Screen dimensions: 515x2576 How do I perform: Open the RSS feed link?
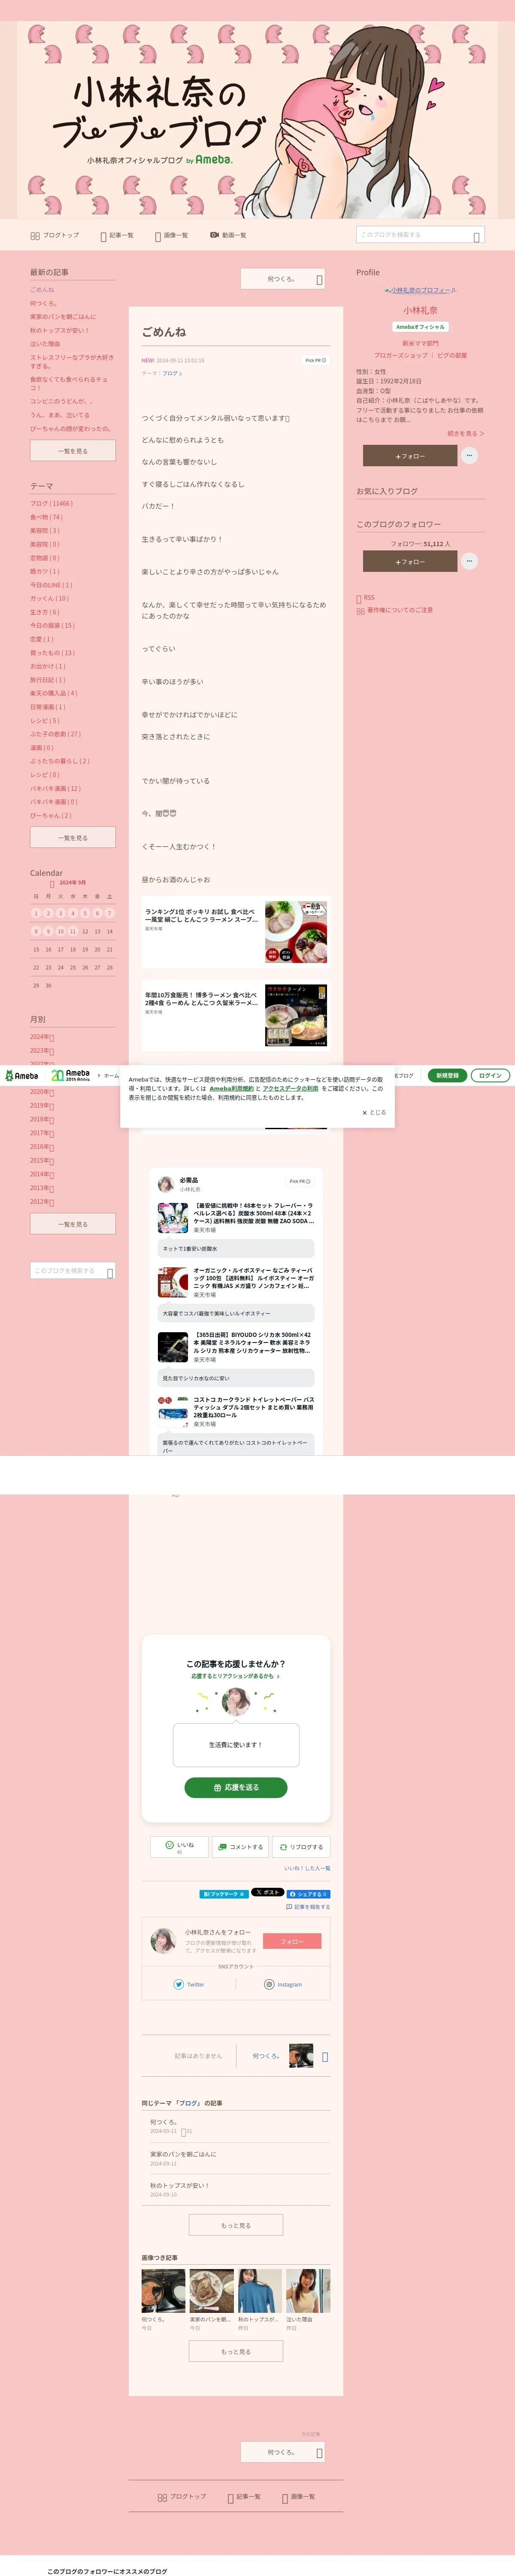pyautogui.click(x=366, y=598)
